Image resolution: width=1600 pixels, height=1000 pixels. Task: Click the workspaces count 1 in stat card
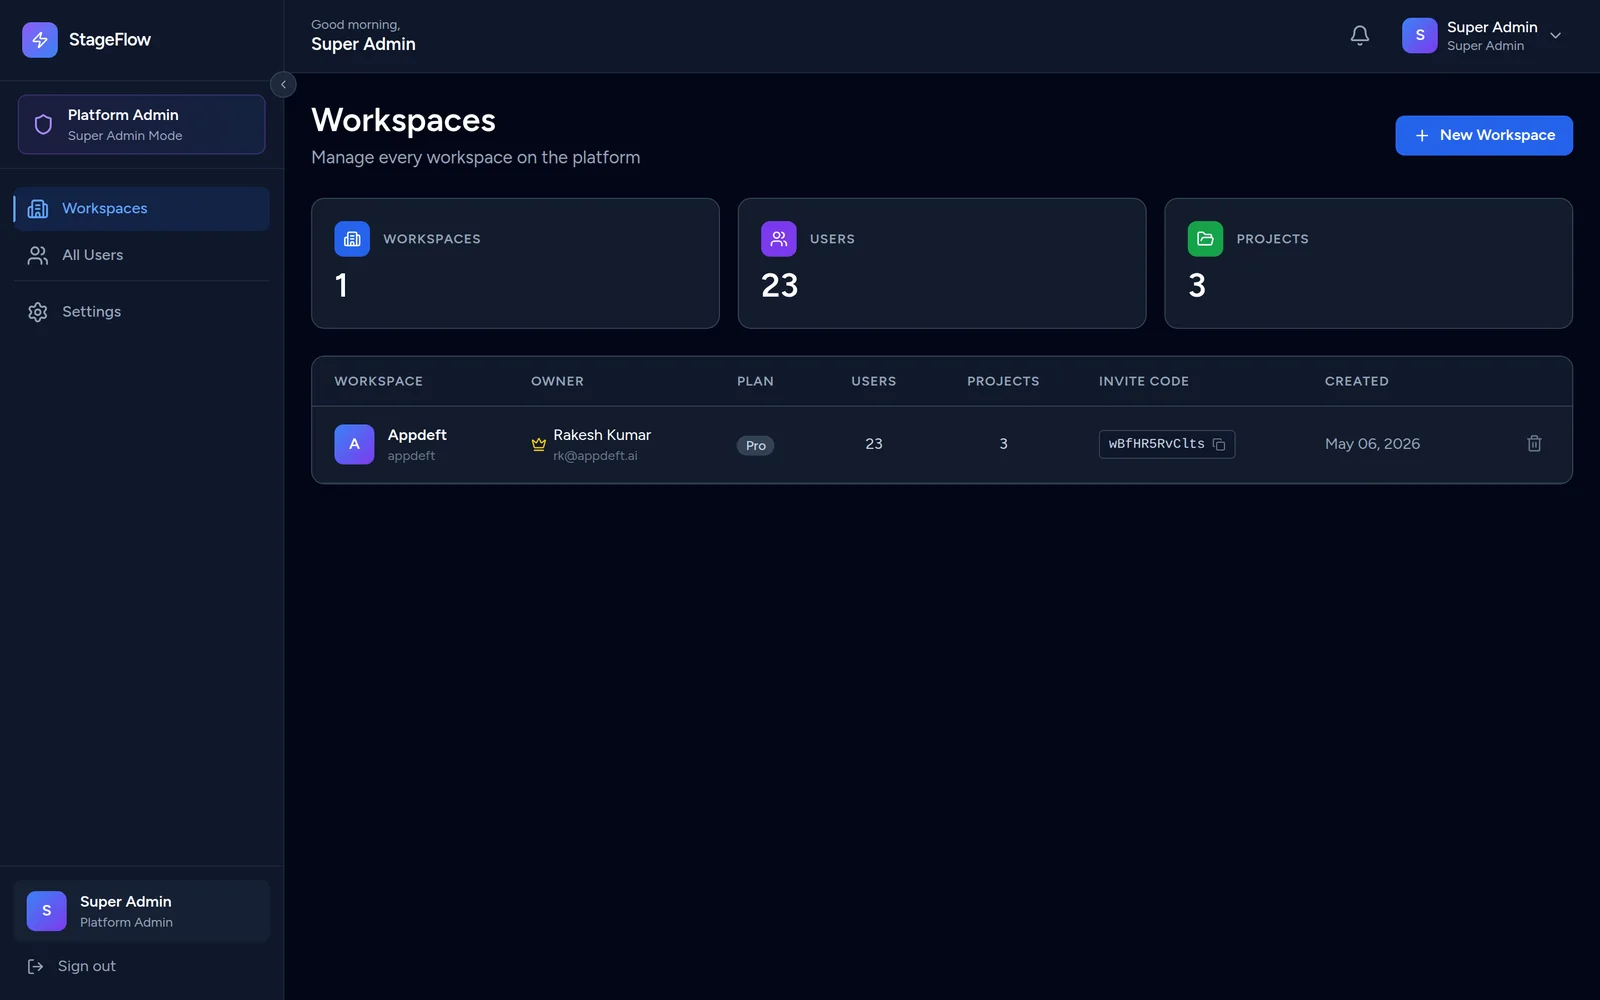pos(342,286)
